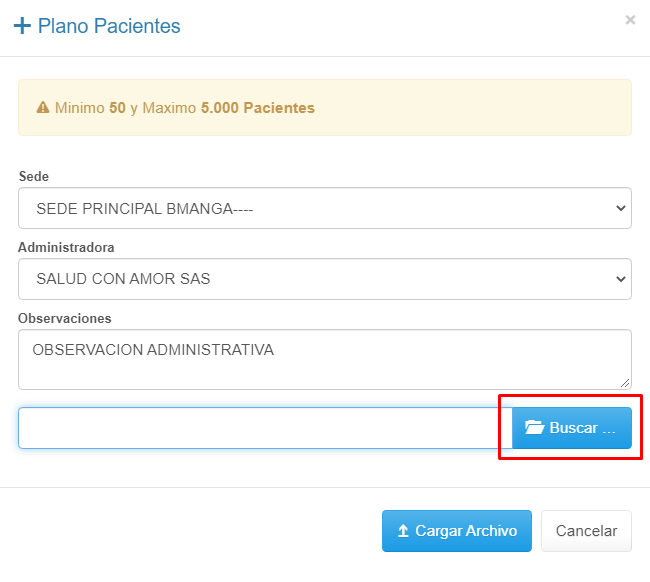The image size is (650, 582).
Task: Expand the chevron arrow on the Administradora select
Action: [x=621, y=279]
